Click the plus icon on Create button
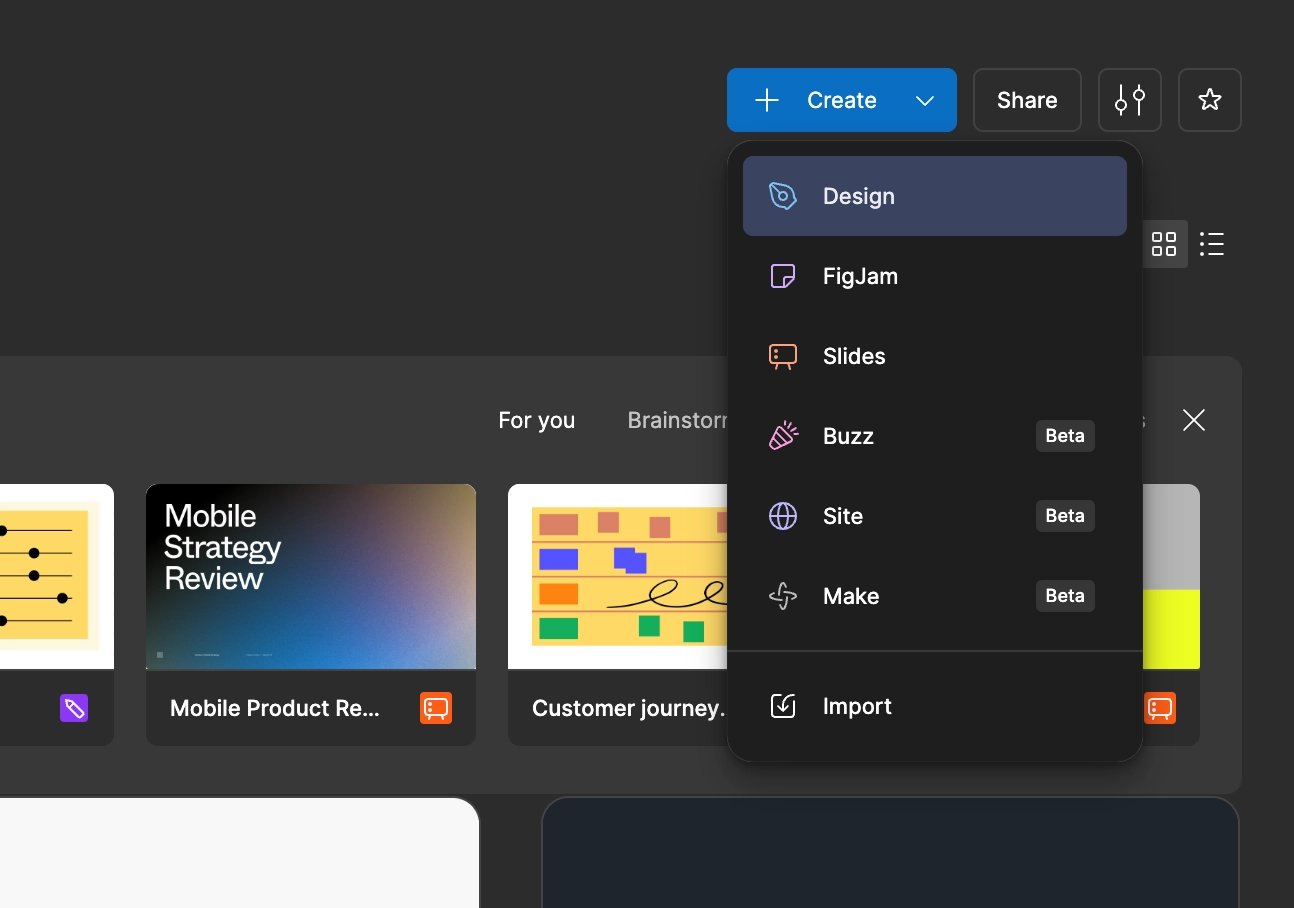Image resolution: width=1294 pixels, height=908 pixels. pos(767,100)
